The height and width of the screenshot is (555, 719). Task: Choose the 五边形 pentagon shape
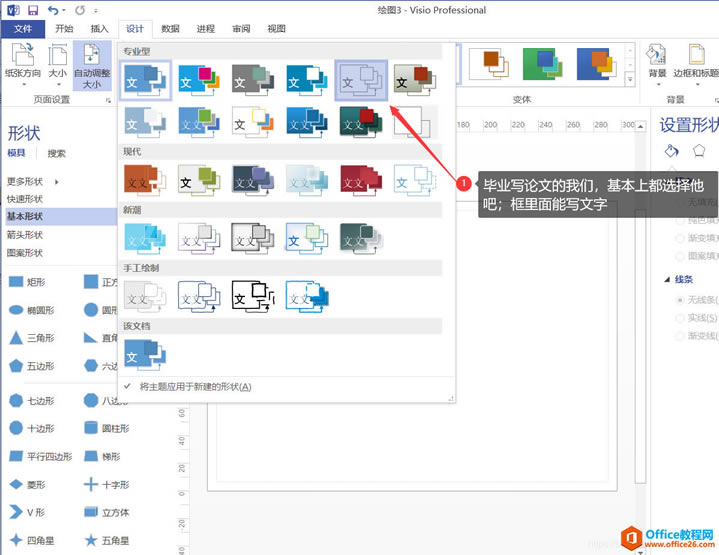coord(31,366)
